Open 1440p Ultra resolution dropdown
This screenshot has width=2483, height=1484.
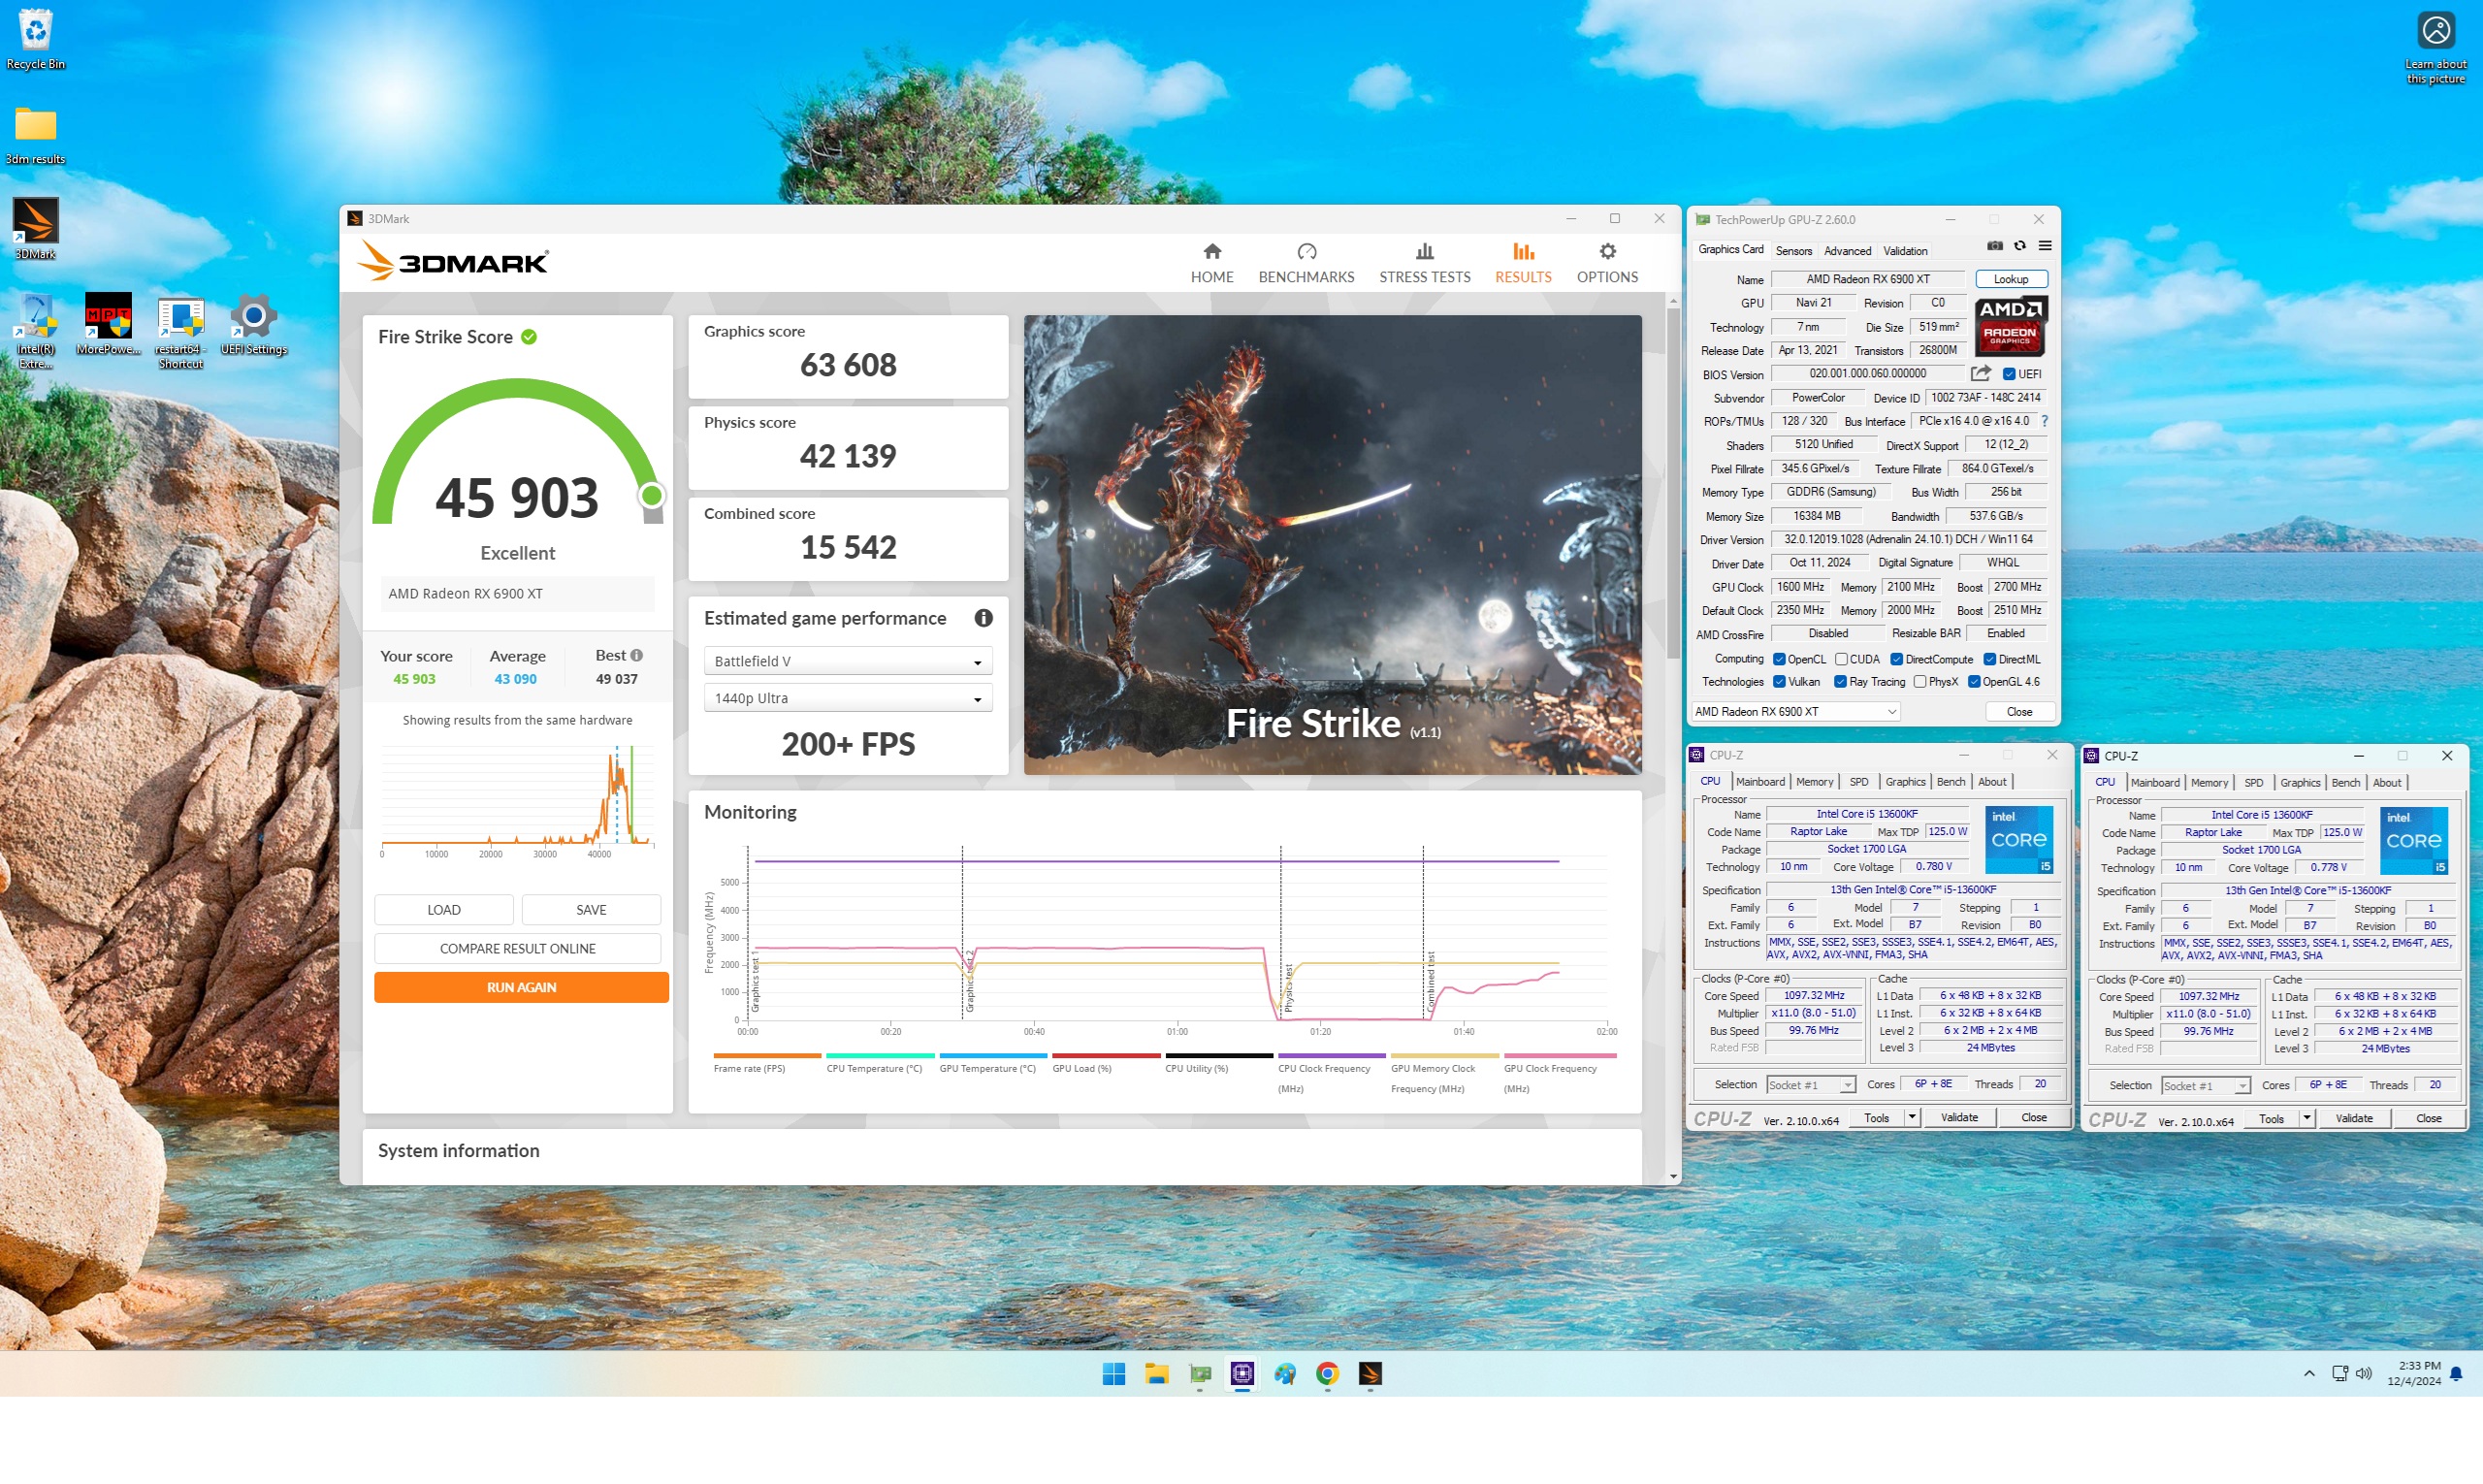[848, 698]
